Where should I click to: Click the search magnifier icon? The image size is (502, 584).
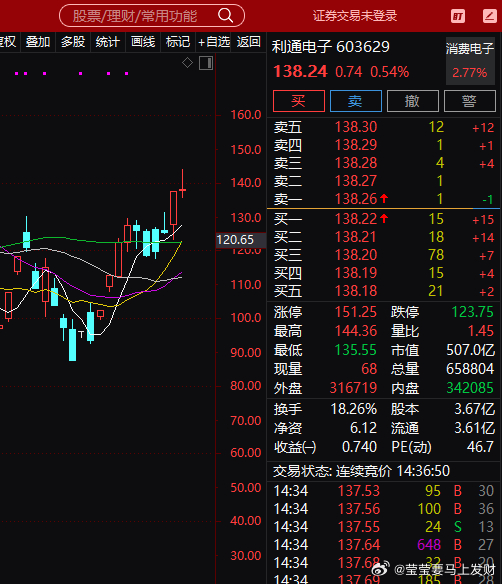(x=225, y=16)
